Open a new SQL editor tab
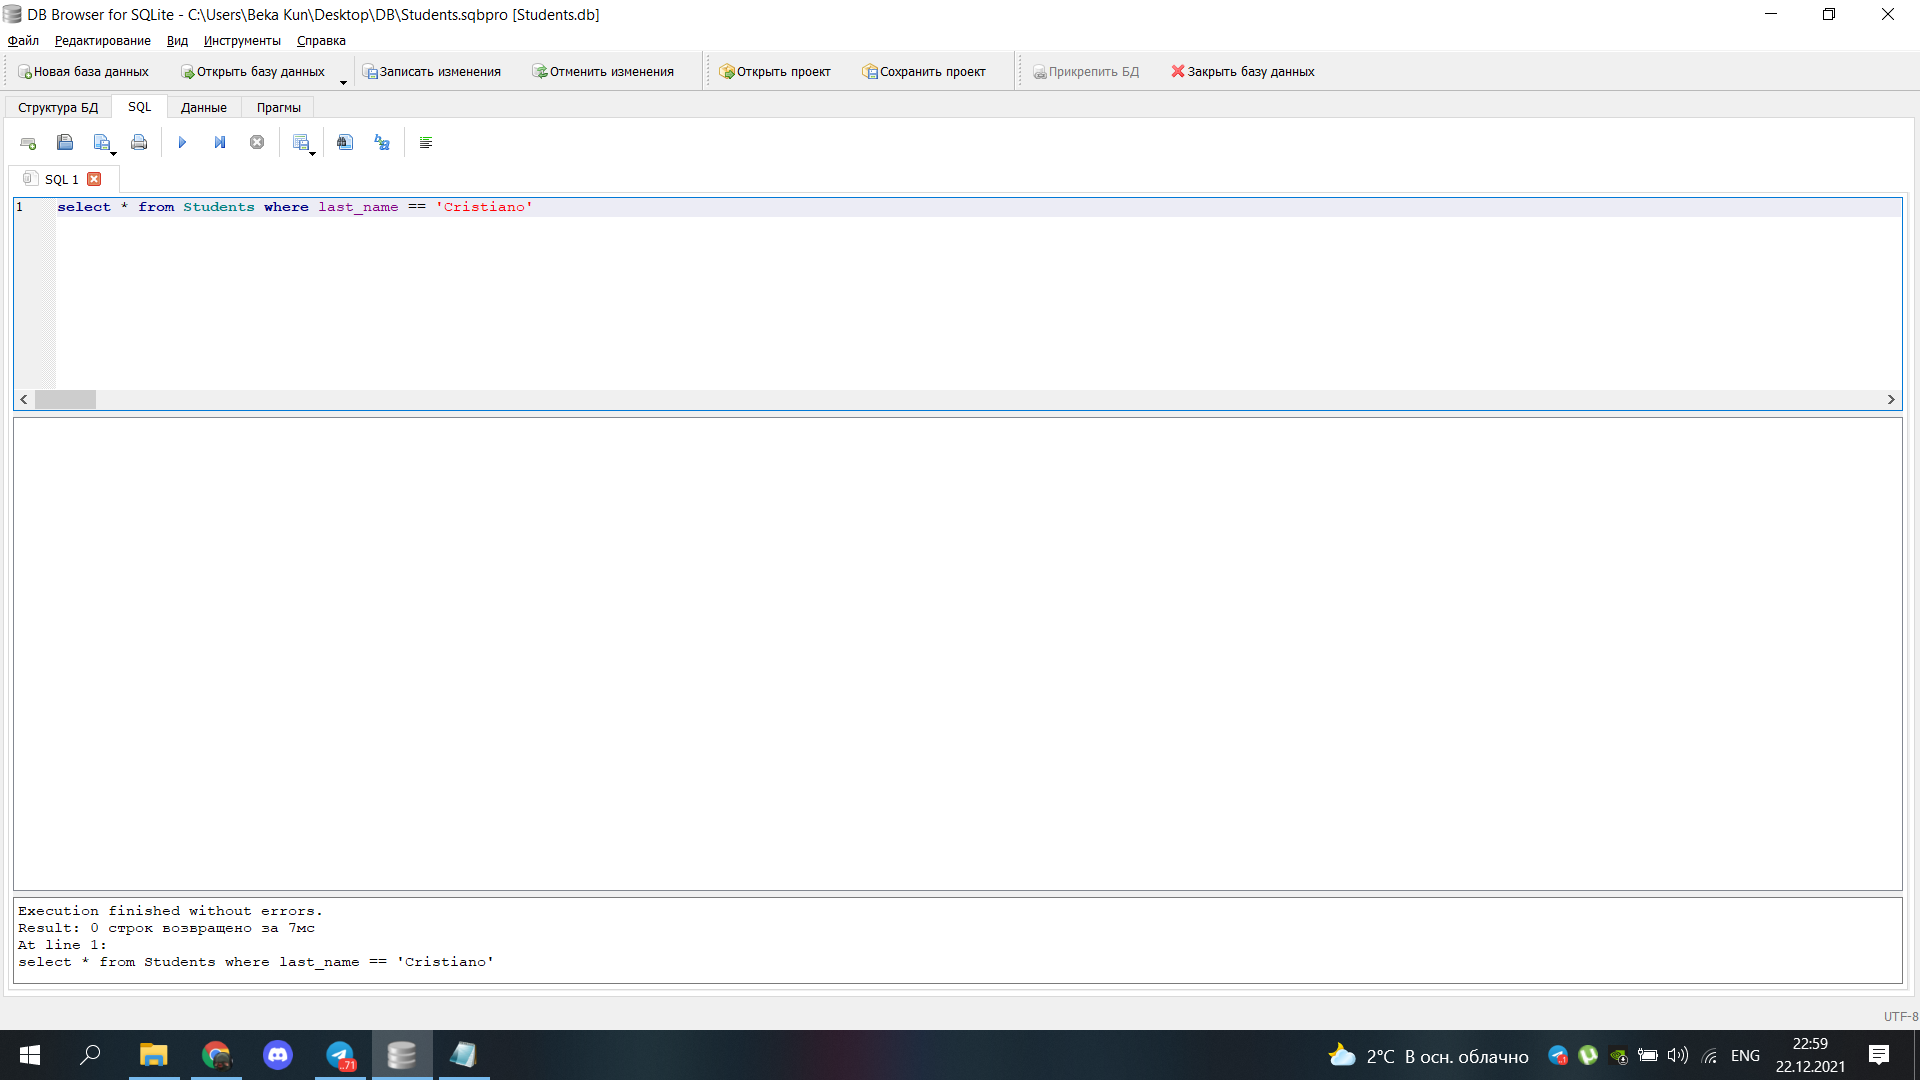1920x1080 pixels. point(28,143)
